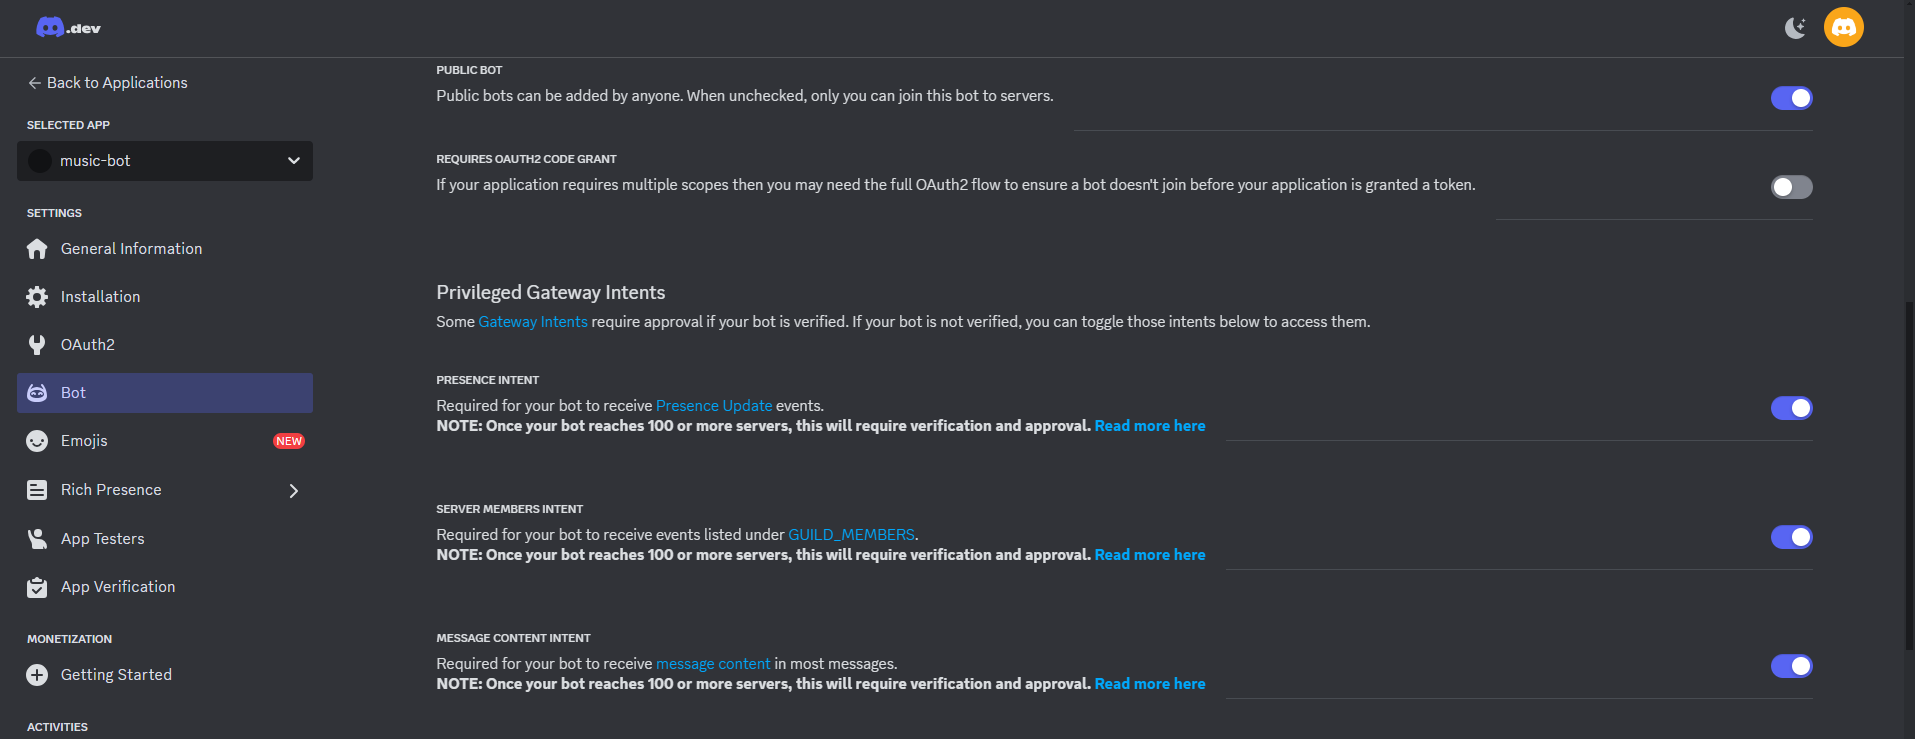1915x739 pixels.
Task: Expand the Rich Presence section
Action: click(x=293, y=490)
